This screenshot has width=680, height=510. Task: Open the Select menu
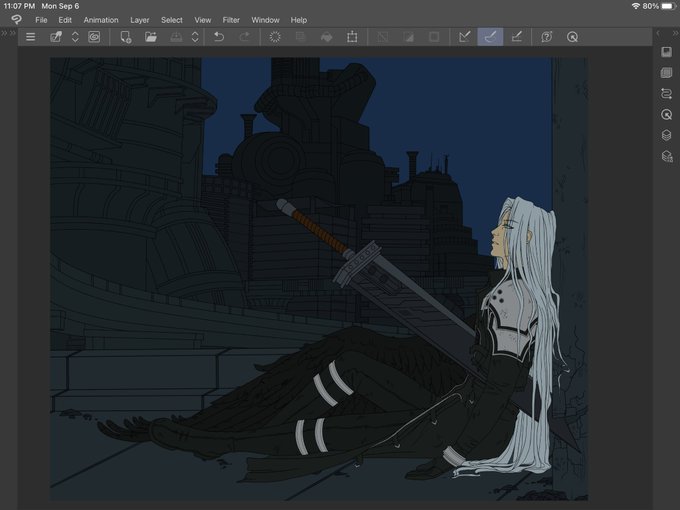coord(172,20)
